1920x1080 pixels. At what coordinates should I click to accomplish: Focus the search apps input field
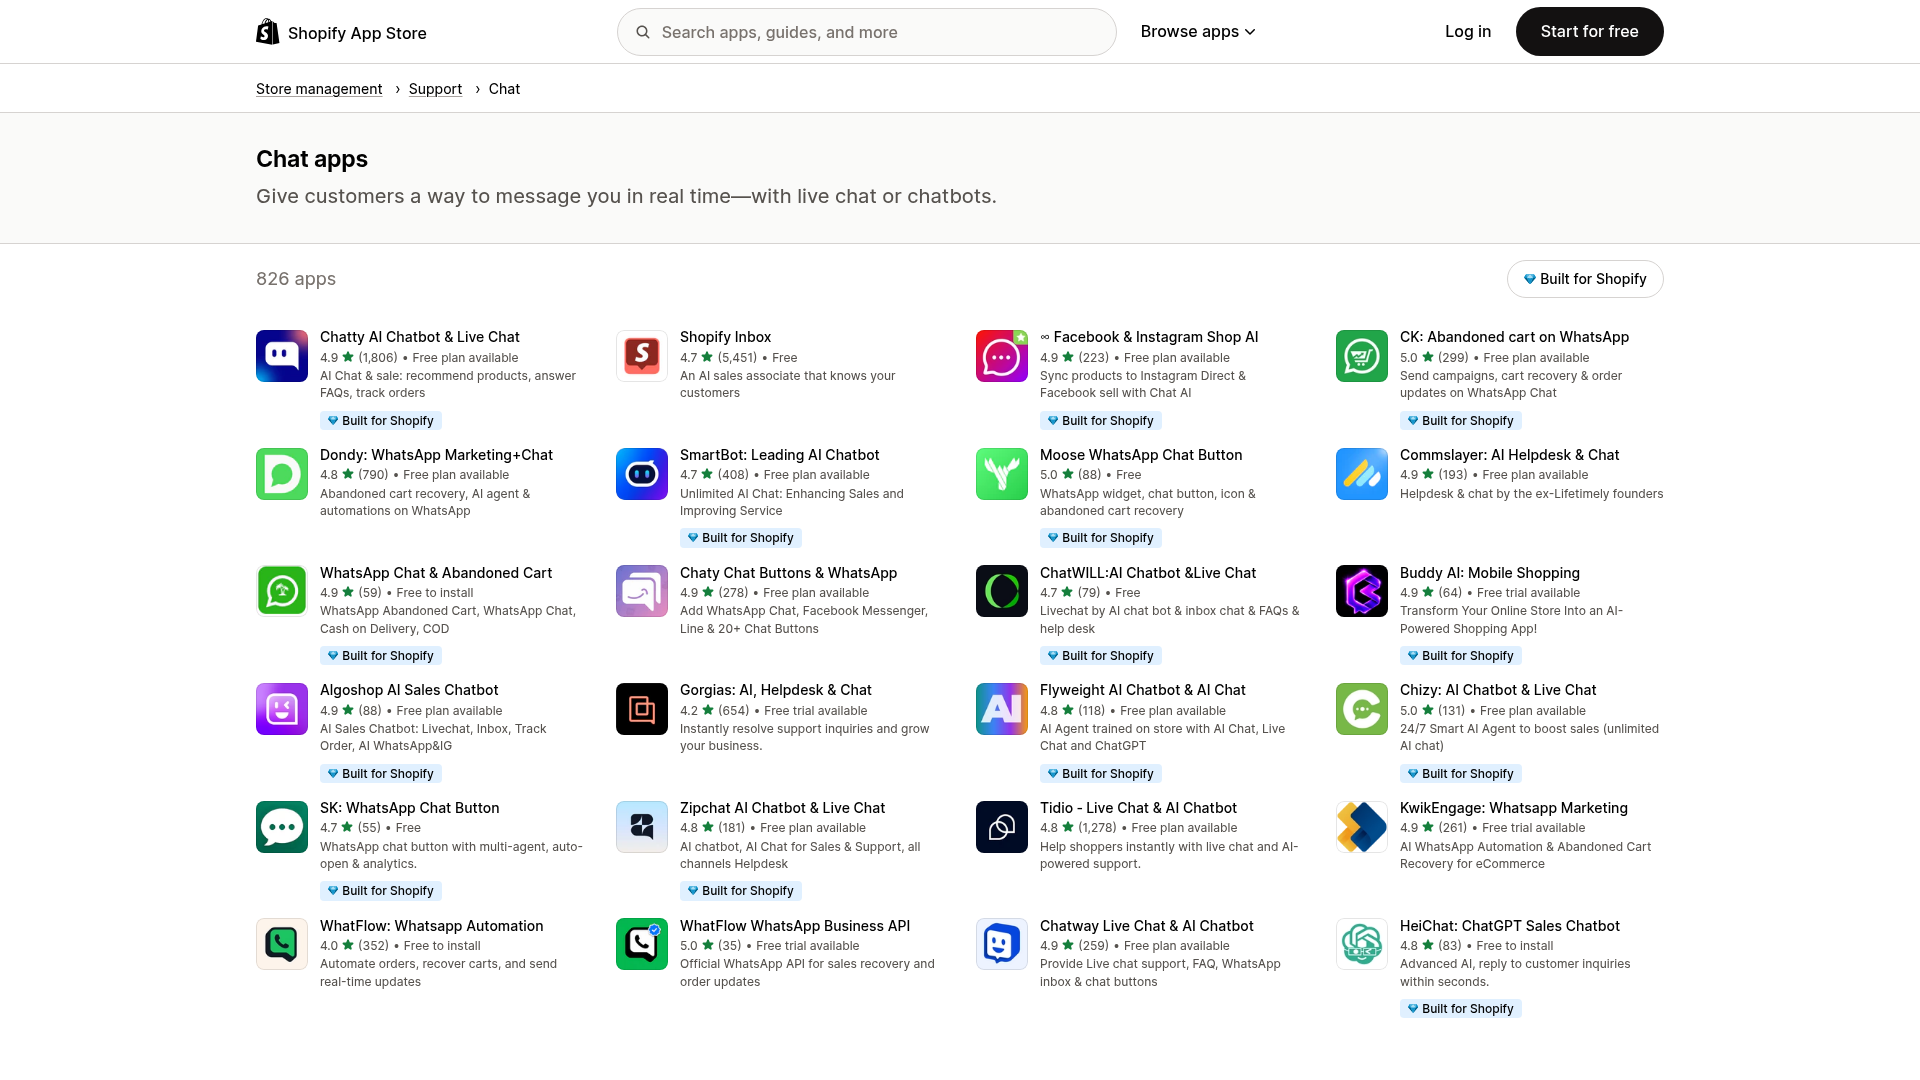[x=867, y=32]
